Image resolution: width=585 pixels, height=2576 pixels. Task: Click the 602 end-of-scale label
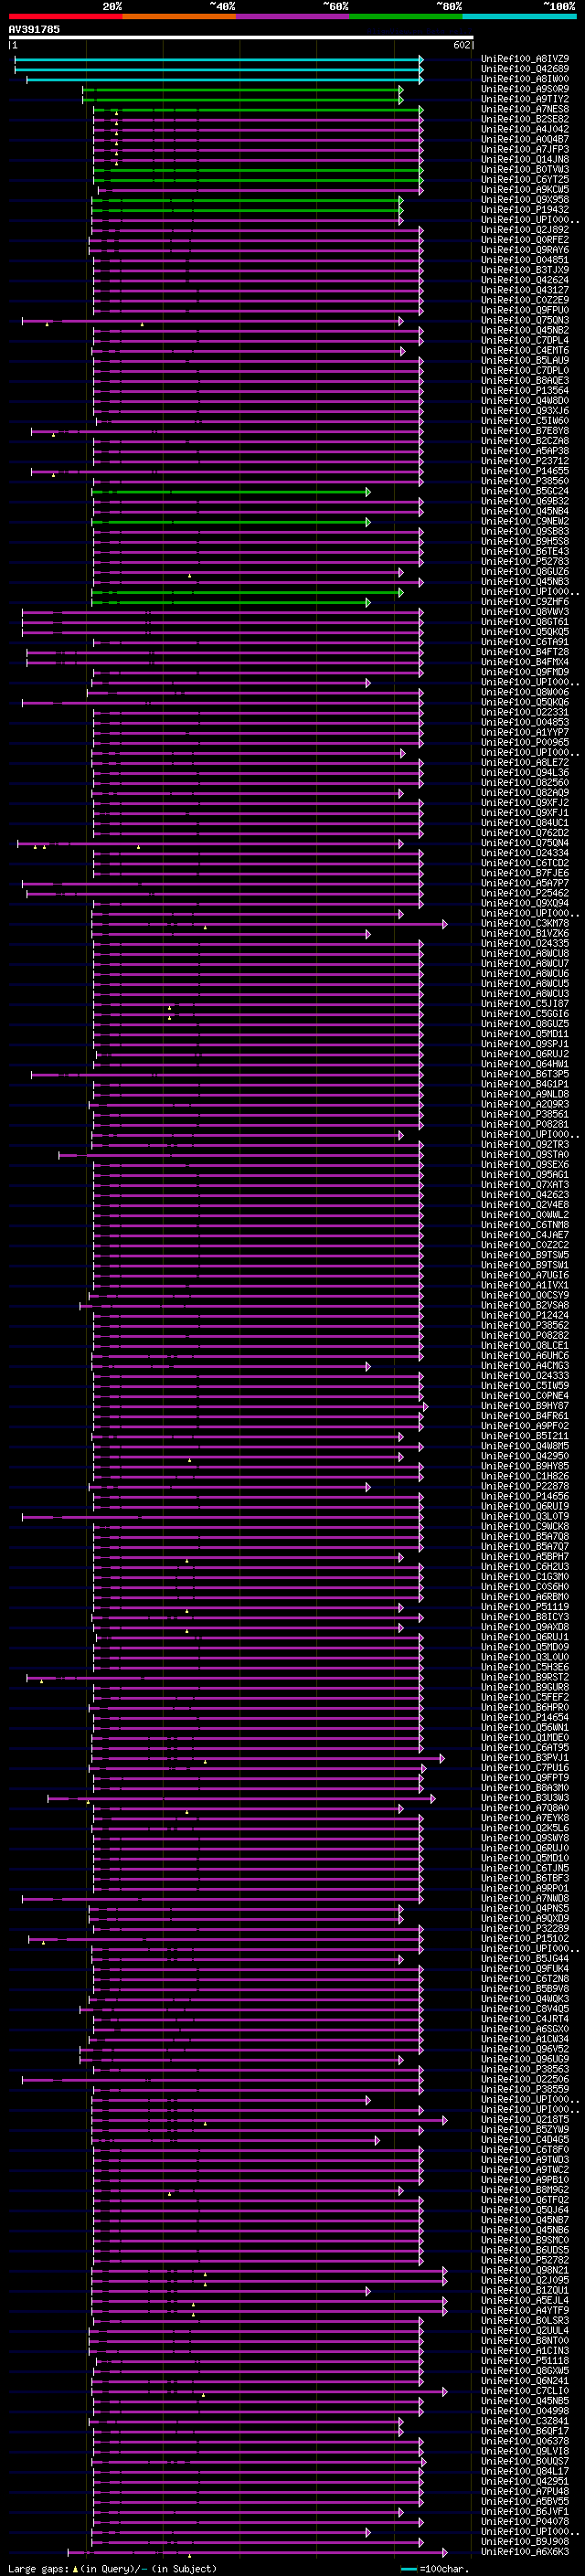tap(461, 45)
